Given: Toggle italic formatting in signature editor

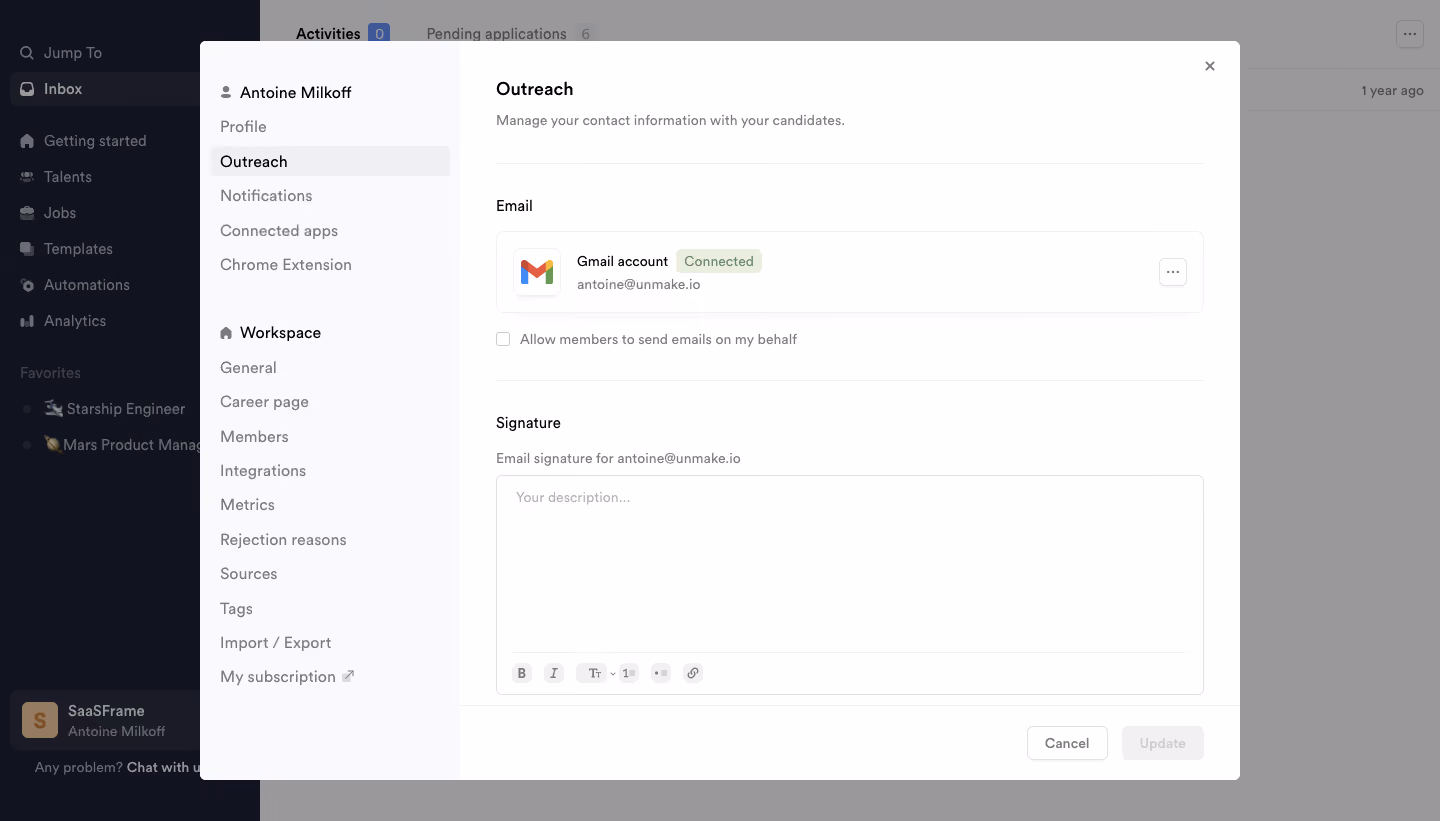Looking at the screenshot, I should pos(554,673).
